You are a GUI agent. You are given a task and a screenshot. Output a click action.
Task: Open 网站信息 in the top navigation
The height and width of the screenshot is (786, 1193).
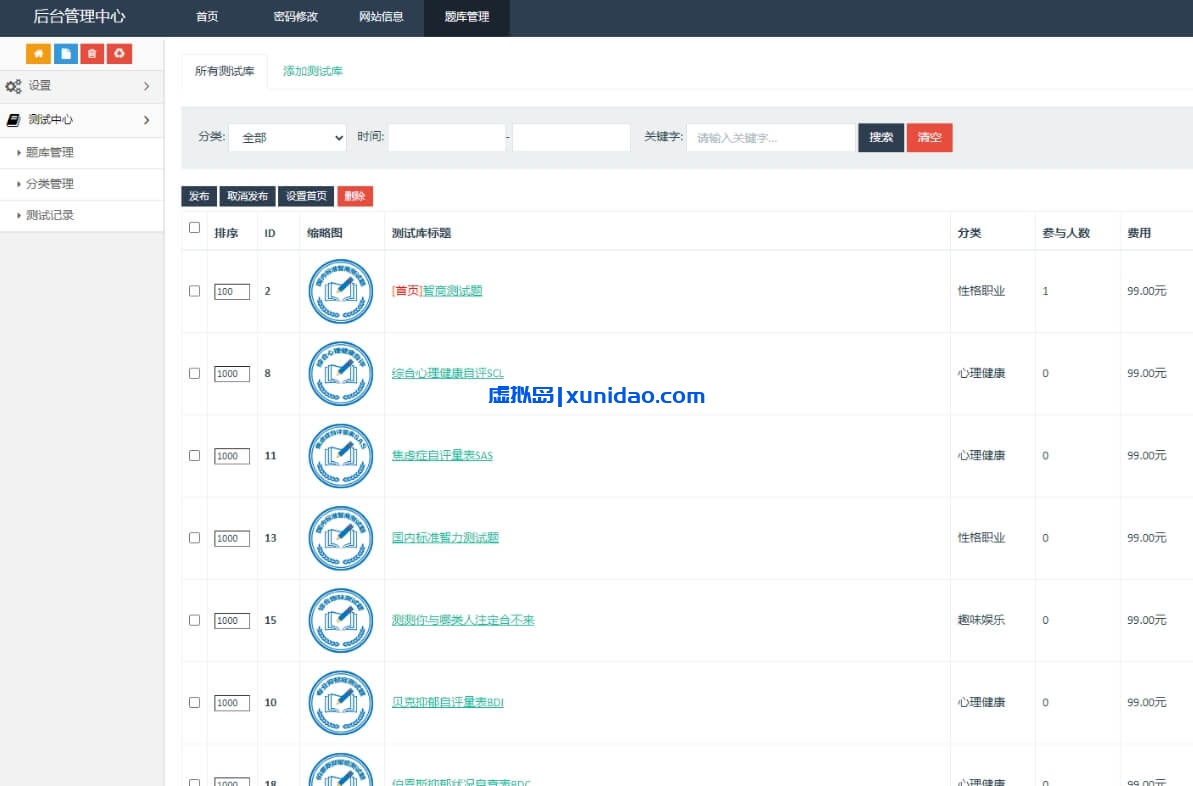(x=381, y=17)
